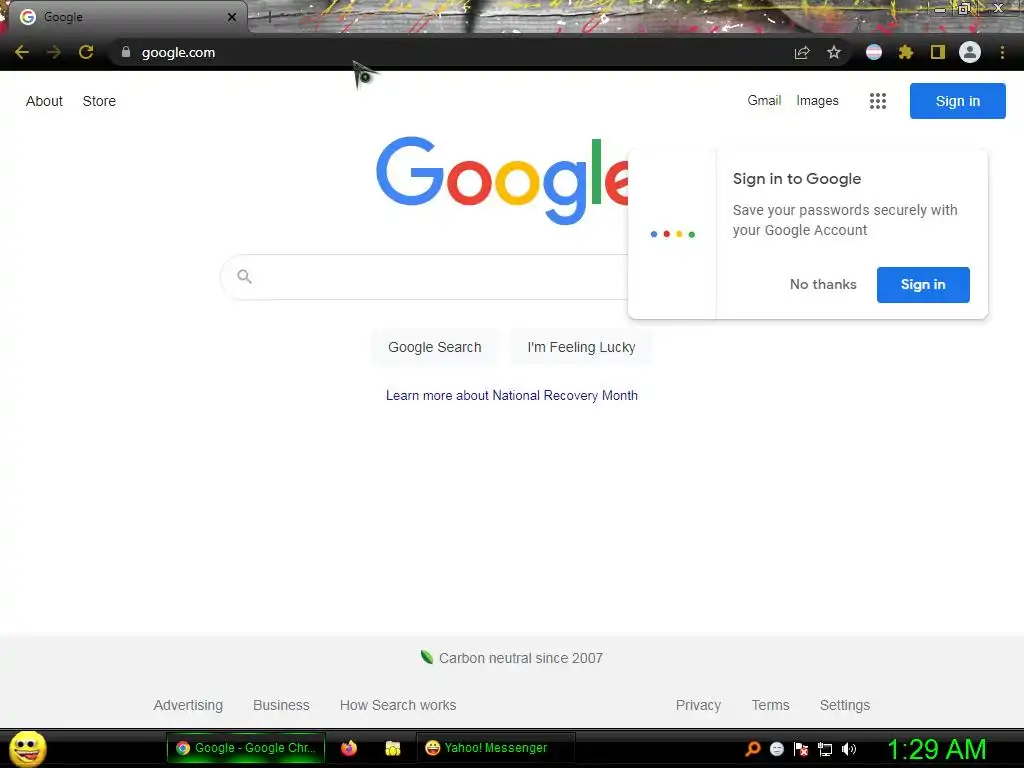Click the share this page icon
The width and height of the screenshot is (1024, 768).
tap(802, 52)
